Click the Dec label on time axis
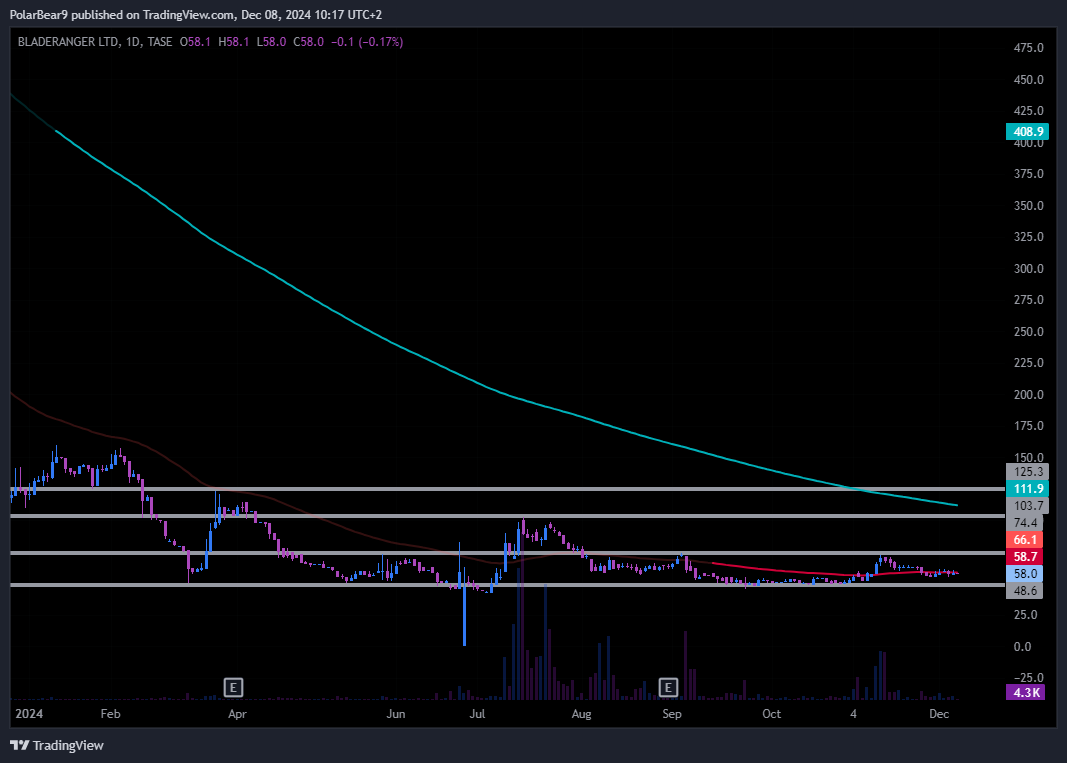Screen dimensions: 1067x763 coord(938,714)
